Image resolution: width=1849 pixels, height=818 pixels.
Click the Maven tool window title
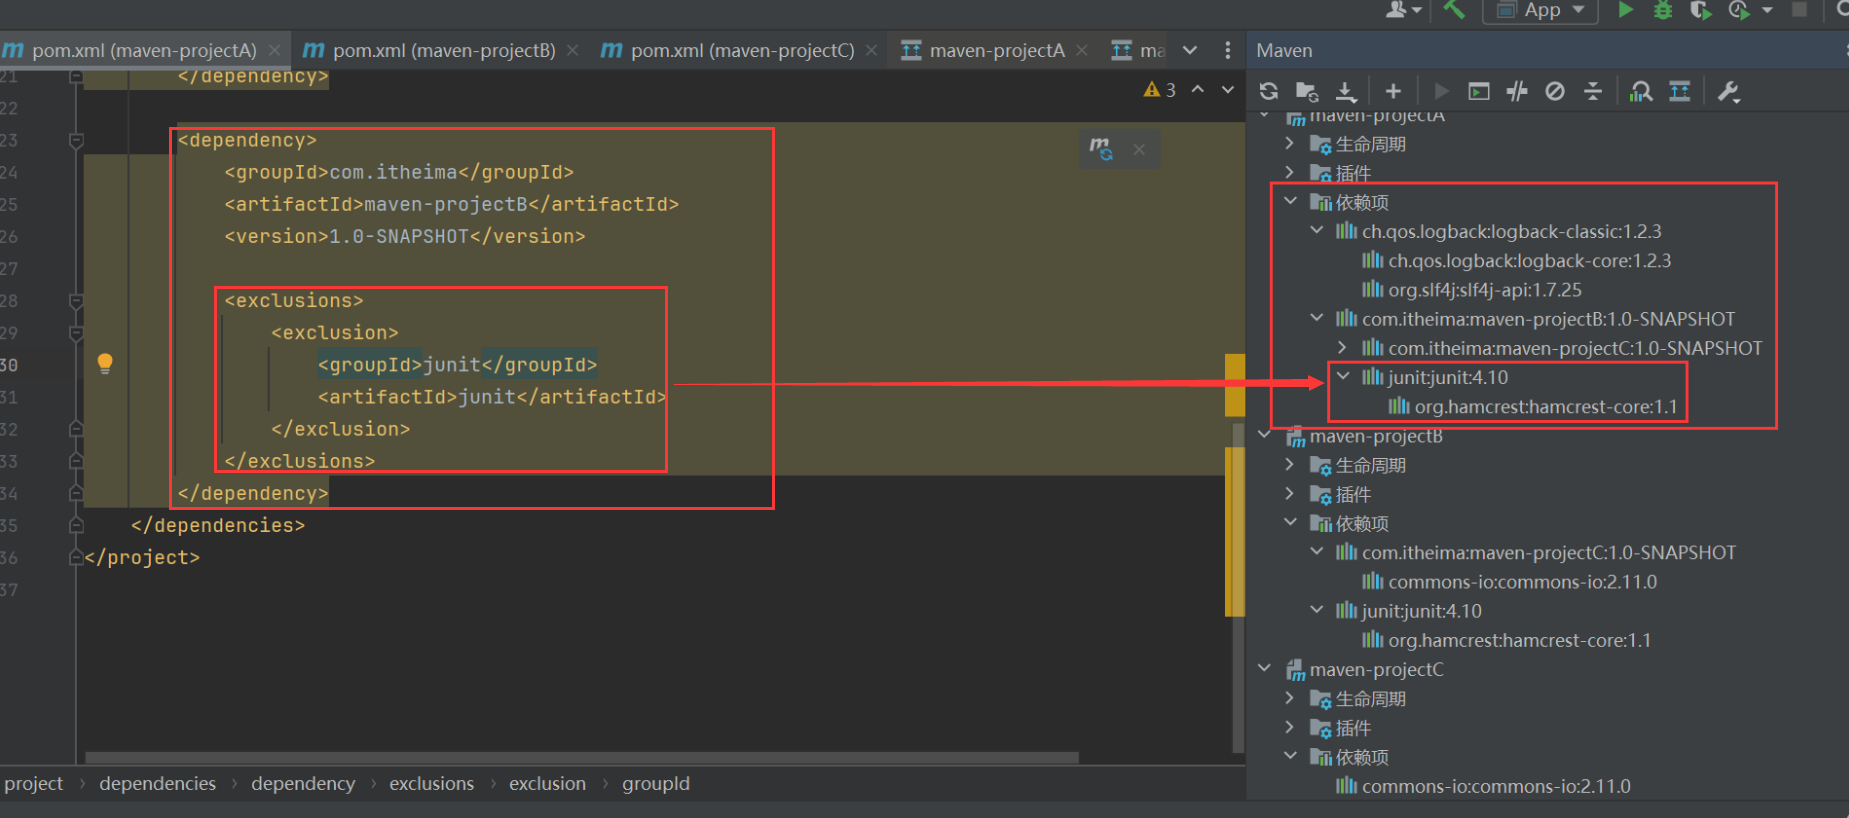click(x=1284, y=50)
